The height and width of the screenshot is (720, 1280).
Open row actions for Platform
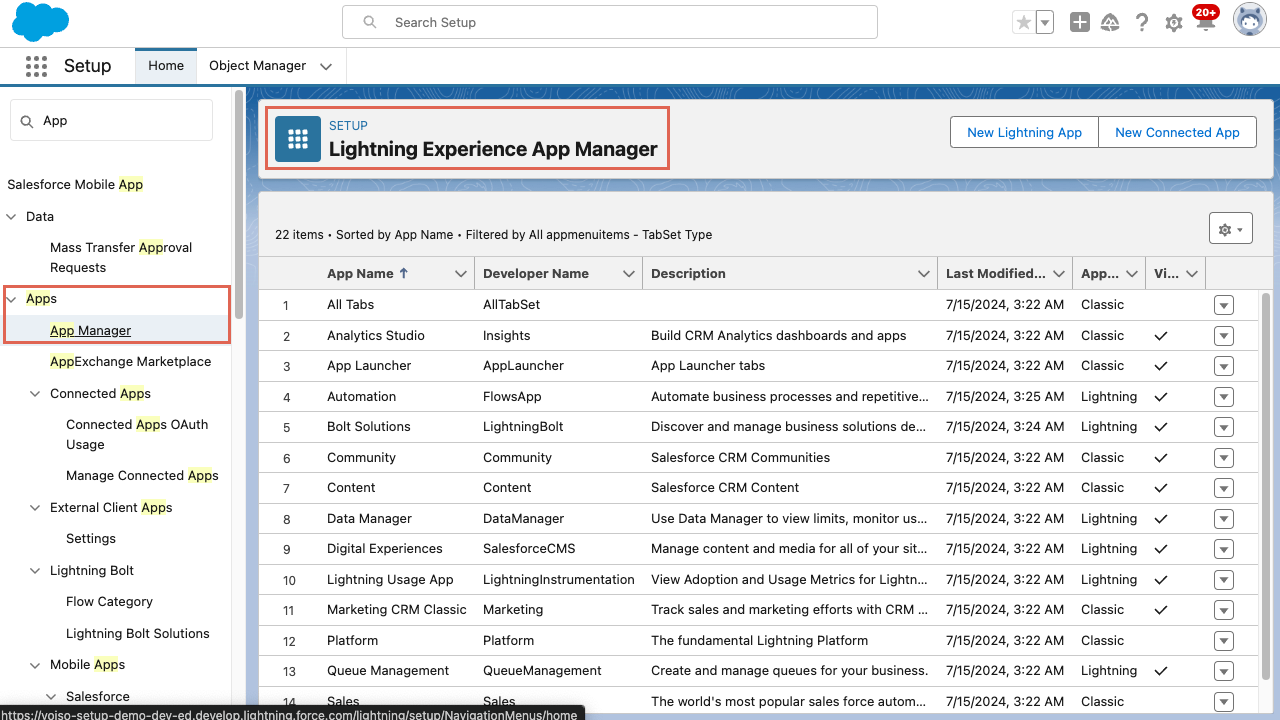click(1224, 641)
